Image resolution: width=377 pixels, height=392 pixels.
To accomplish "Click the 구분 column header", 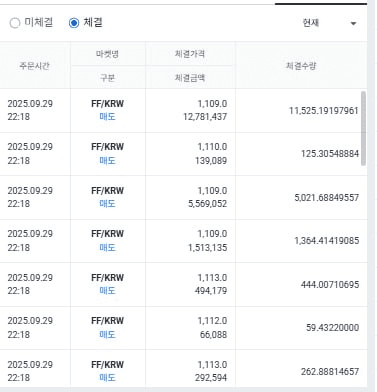I will point(107,78).
